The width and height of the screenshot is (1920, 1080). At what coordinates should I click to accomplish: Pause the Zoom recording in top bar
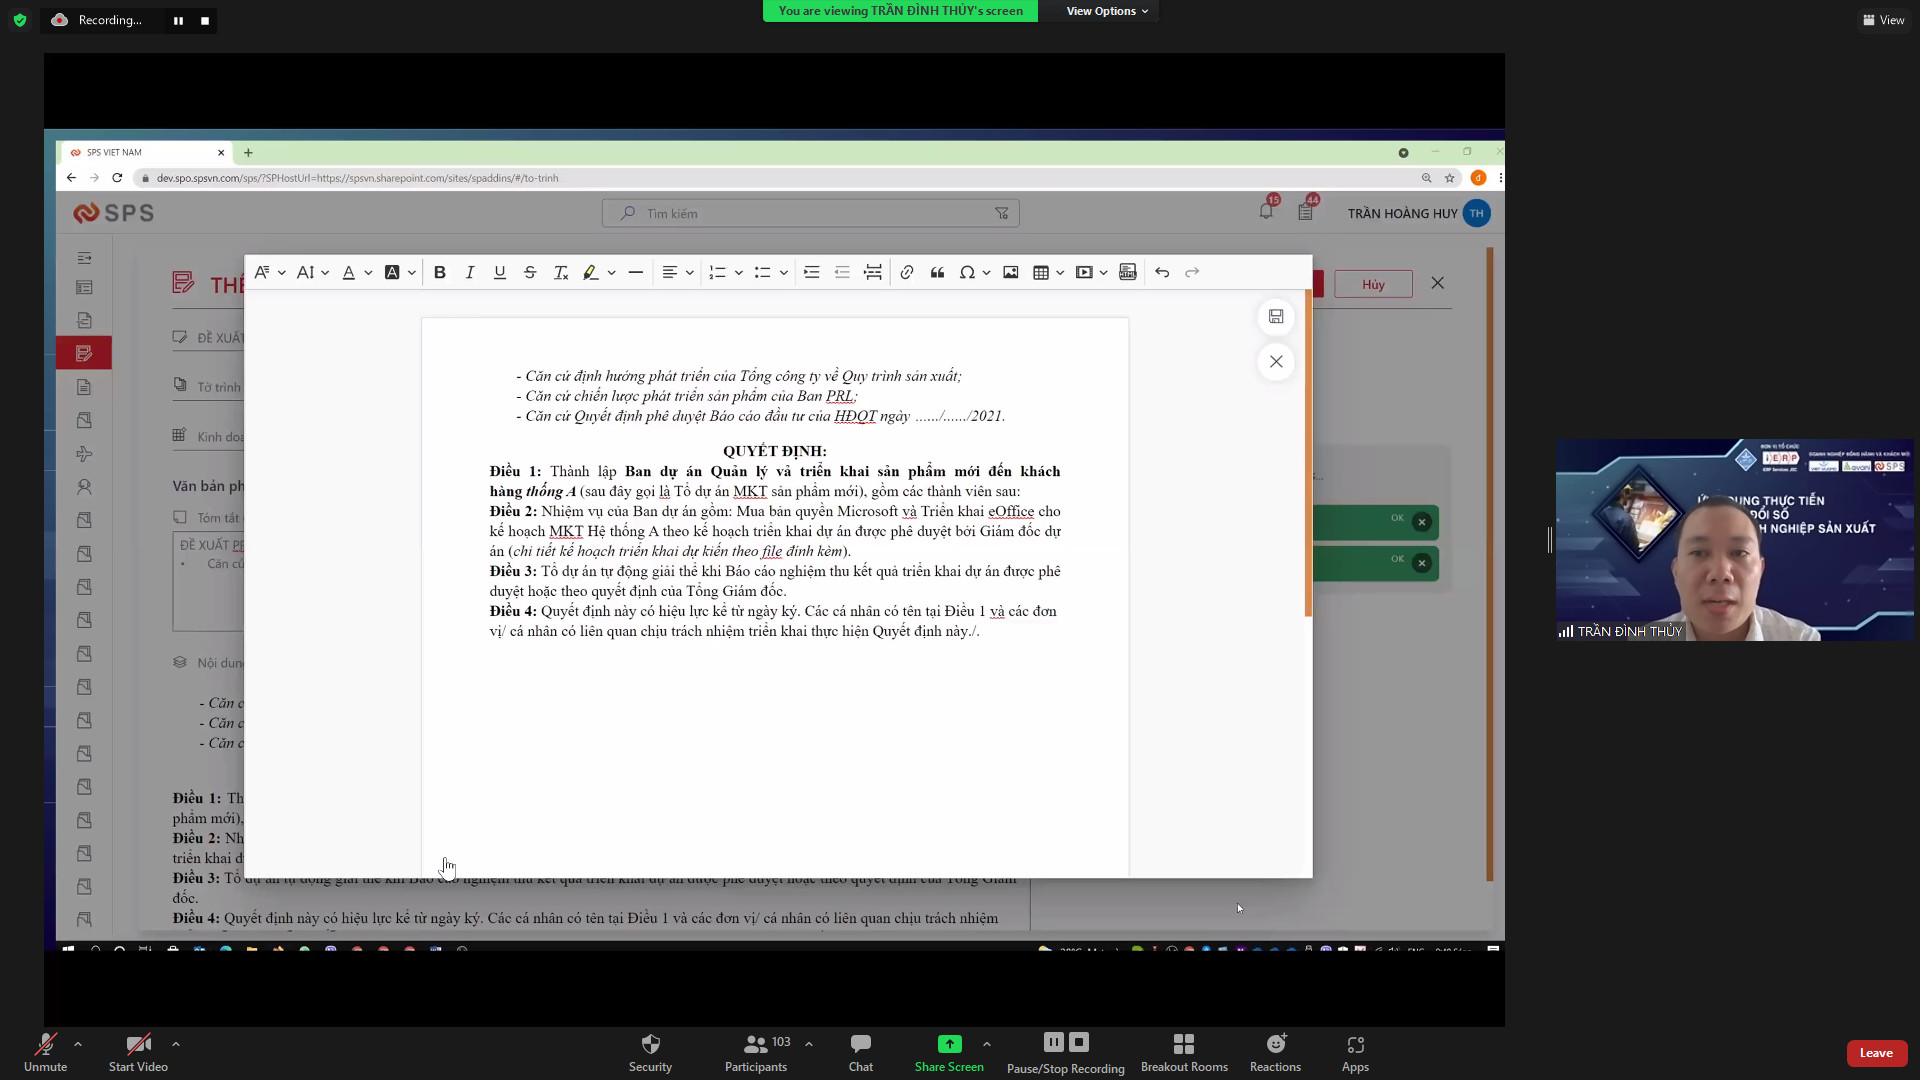tap(178, 20)
